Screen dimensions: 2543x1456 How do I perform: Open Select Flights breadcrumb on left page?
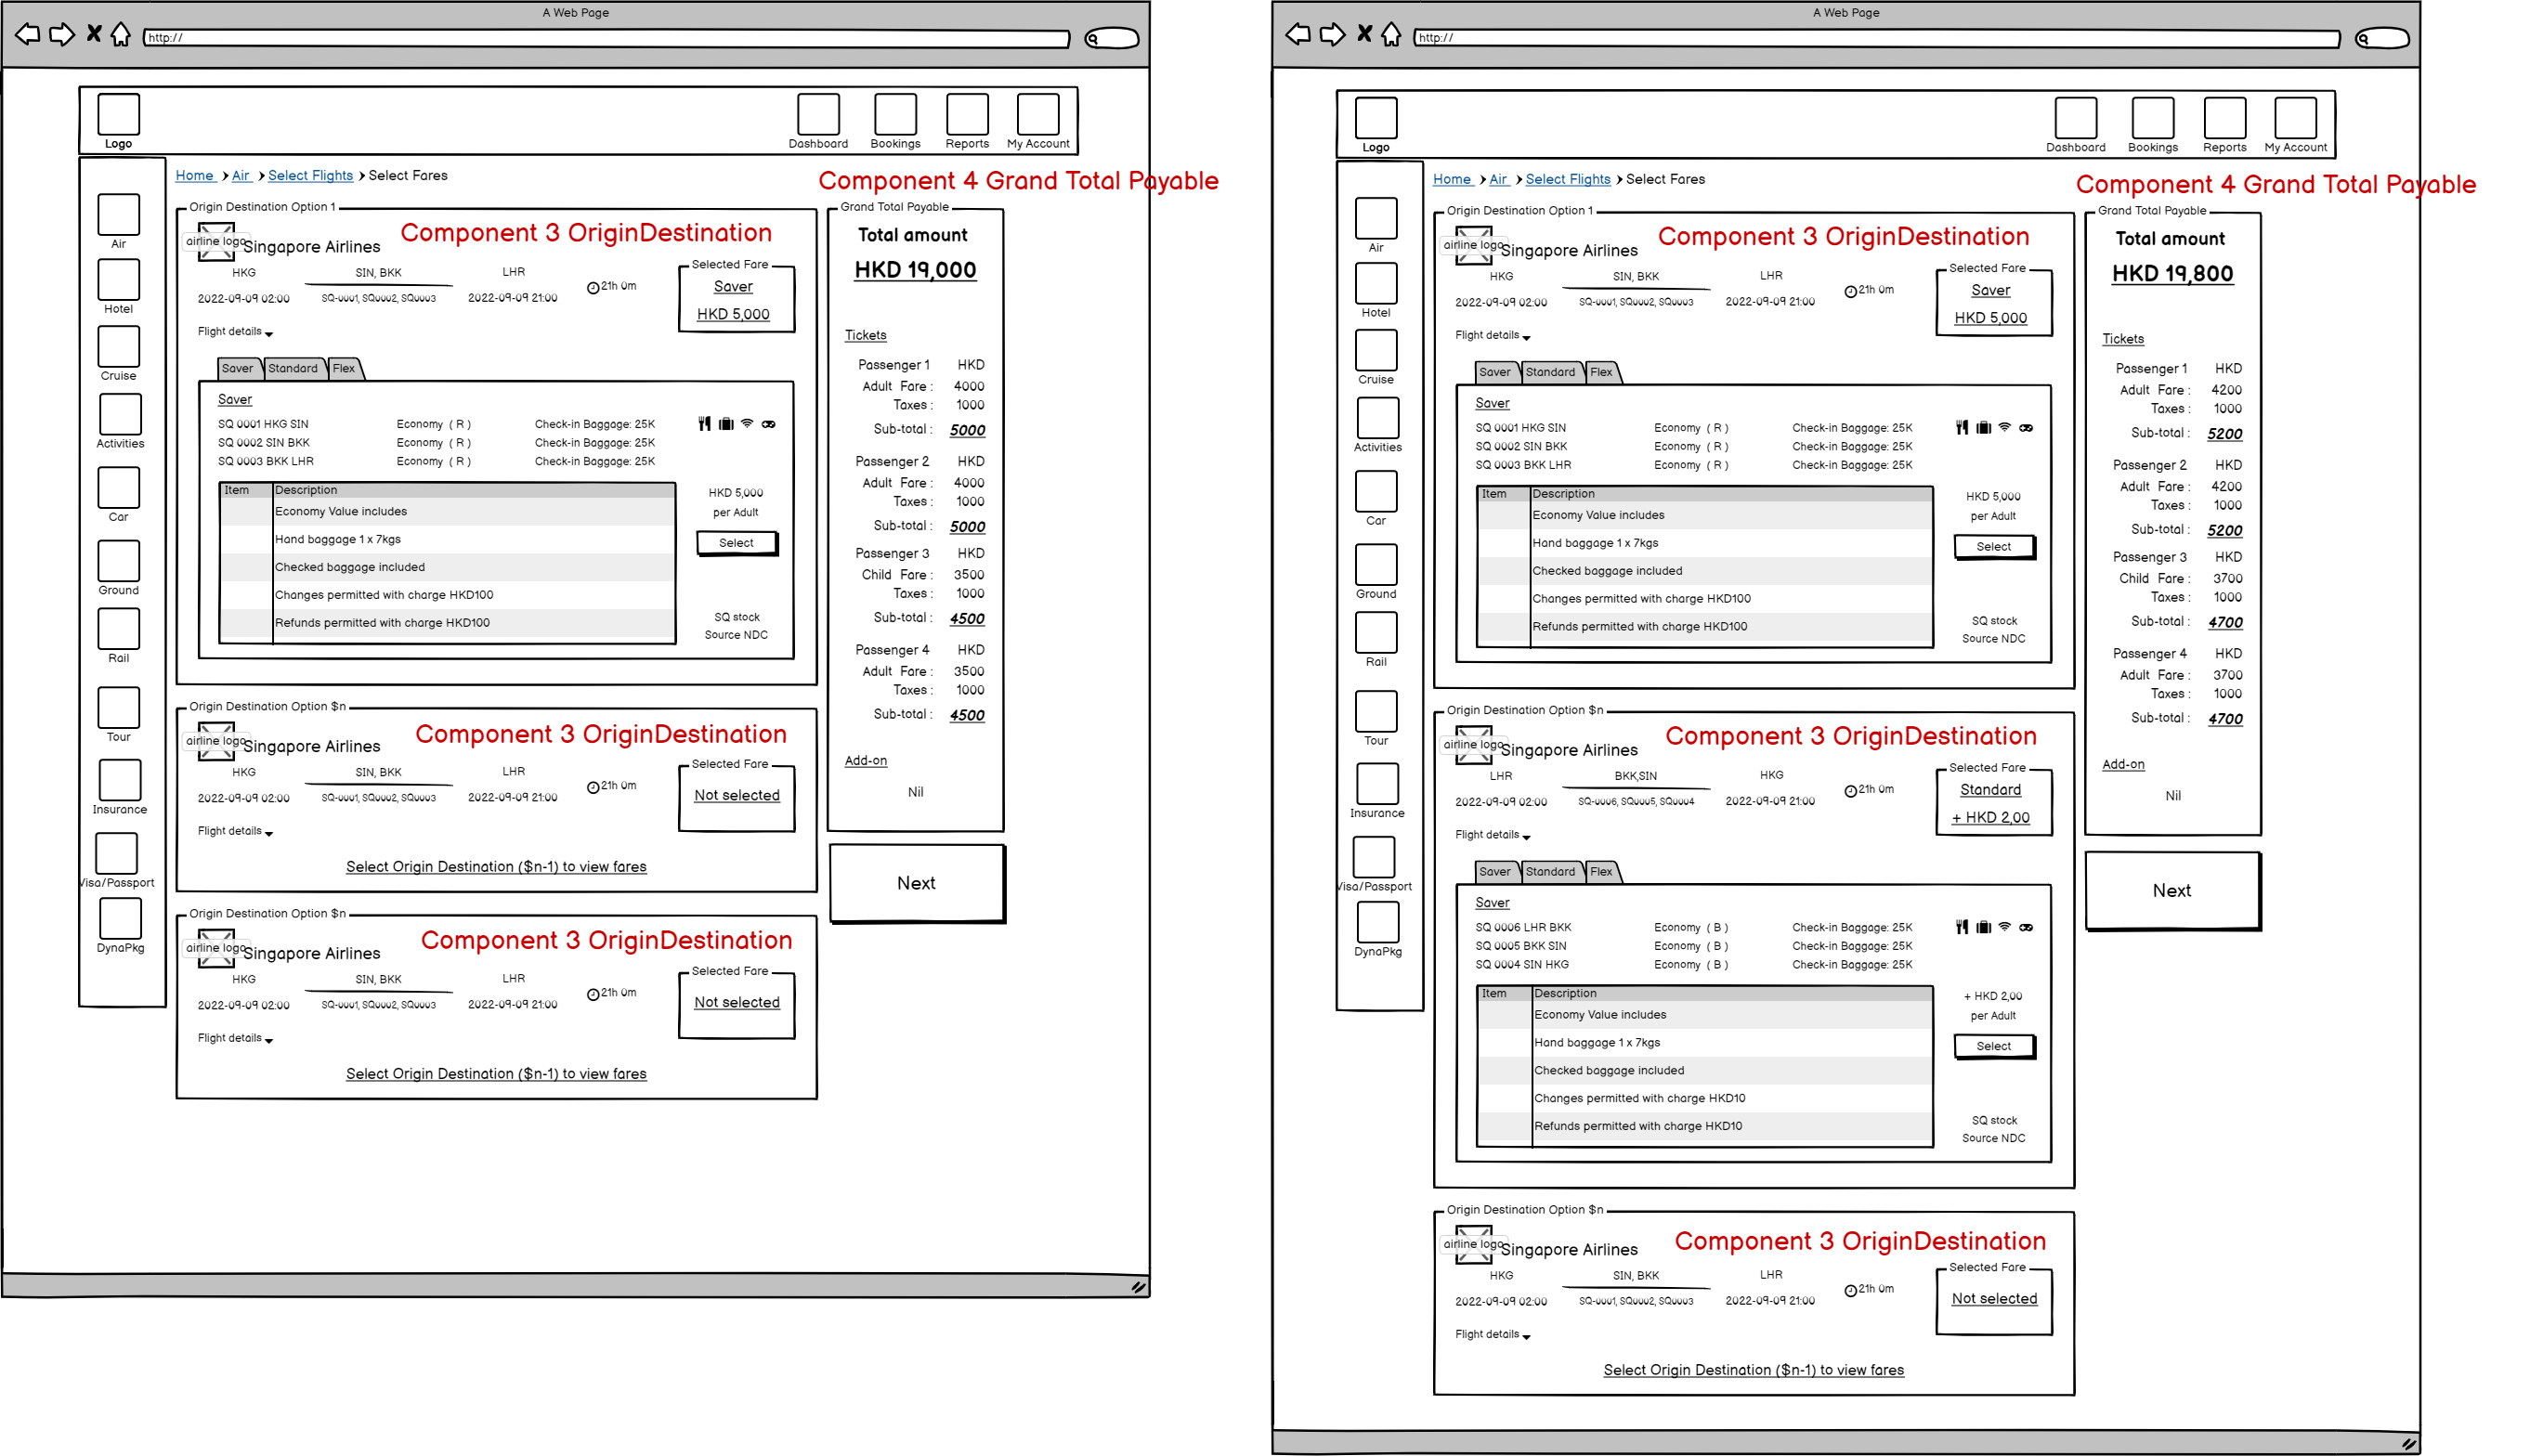click(x=310, y=176)
